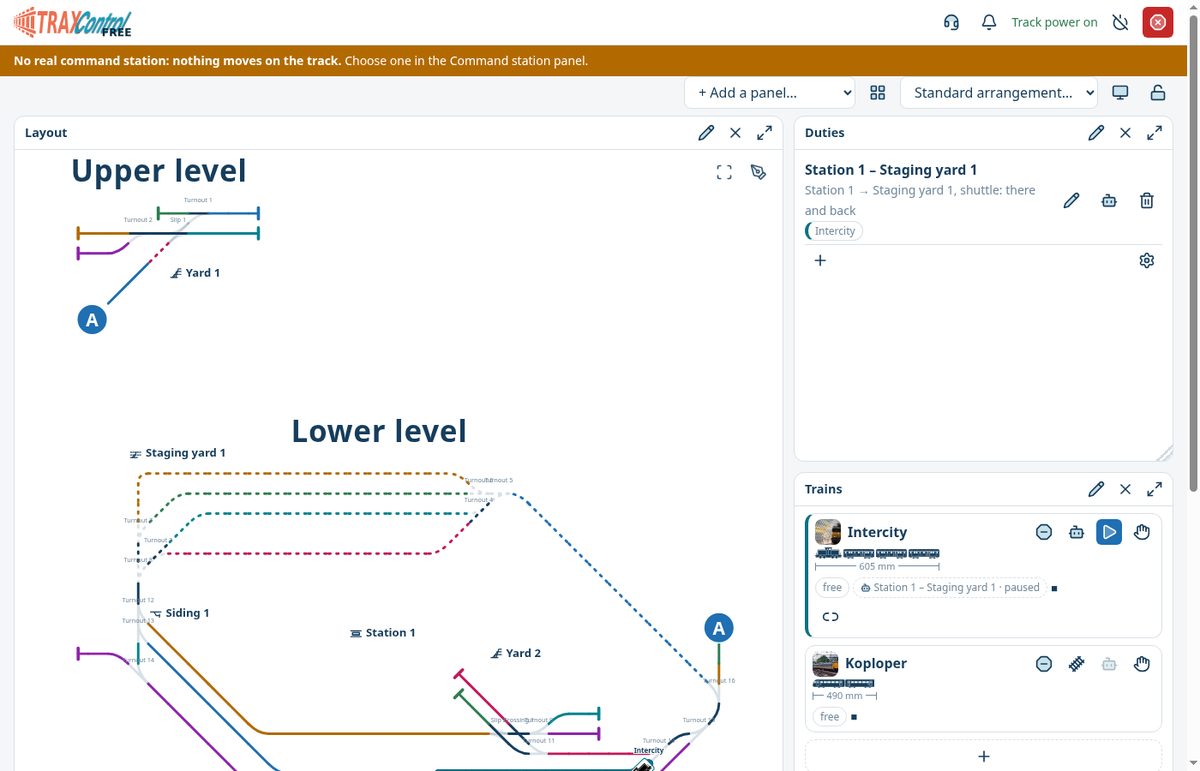Close the Layout panel
Screen dimensions: 1200x771
(735, 133)
